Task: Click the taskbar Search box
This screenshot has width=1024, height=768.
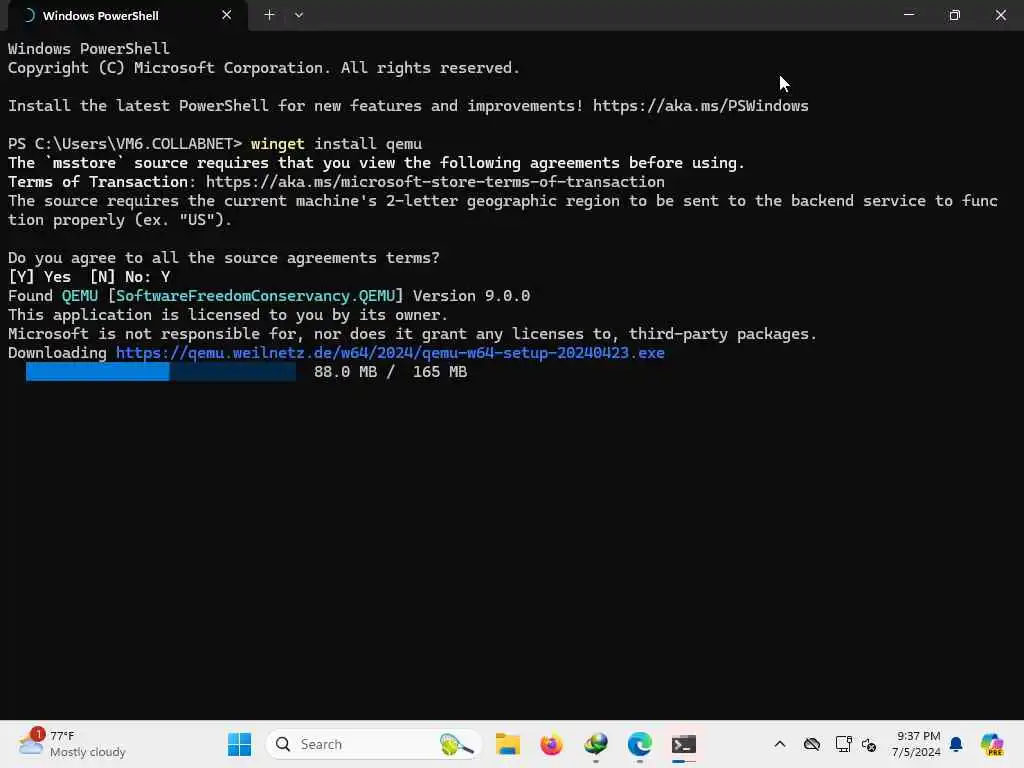Action: point(374,744)
